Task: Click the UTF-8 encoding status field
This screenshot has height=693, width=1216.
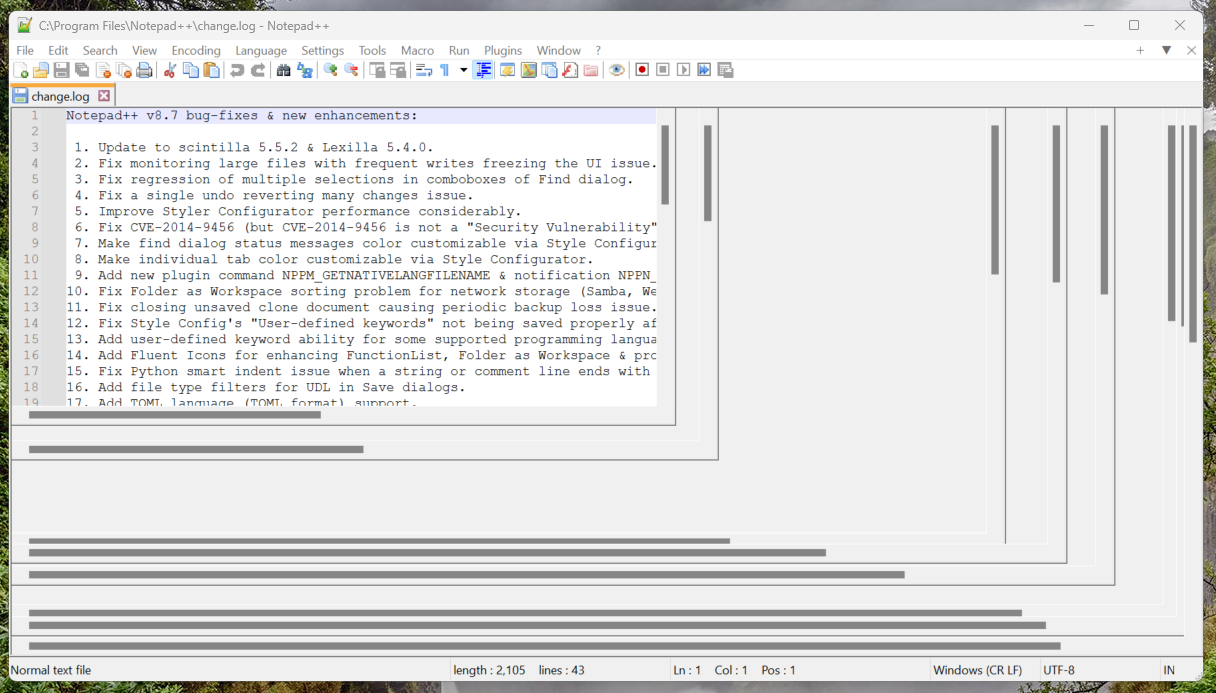Action: pyautogui.click(x=1059, y=670)
